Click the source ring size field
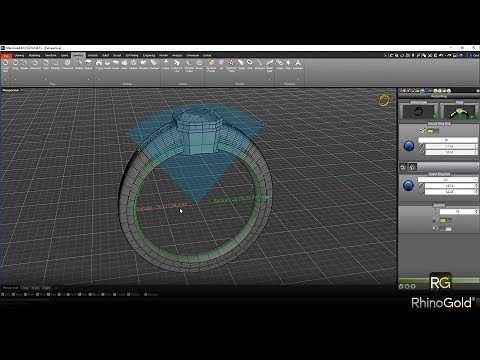The width and height of the screenshot is (480, 360). click(x=448, y=140)
